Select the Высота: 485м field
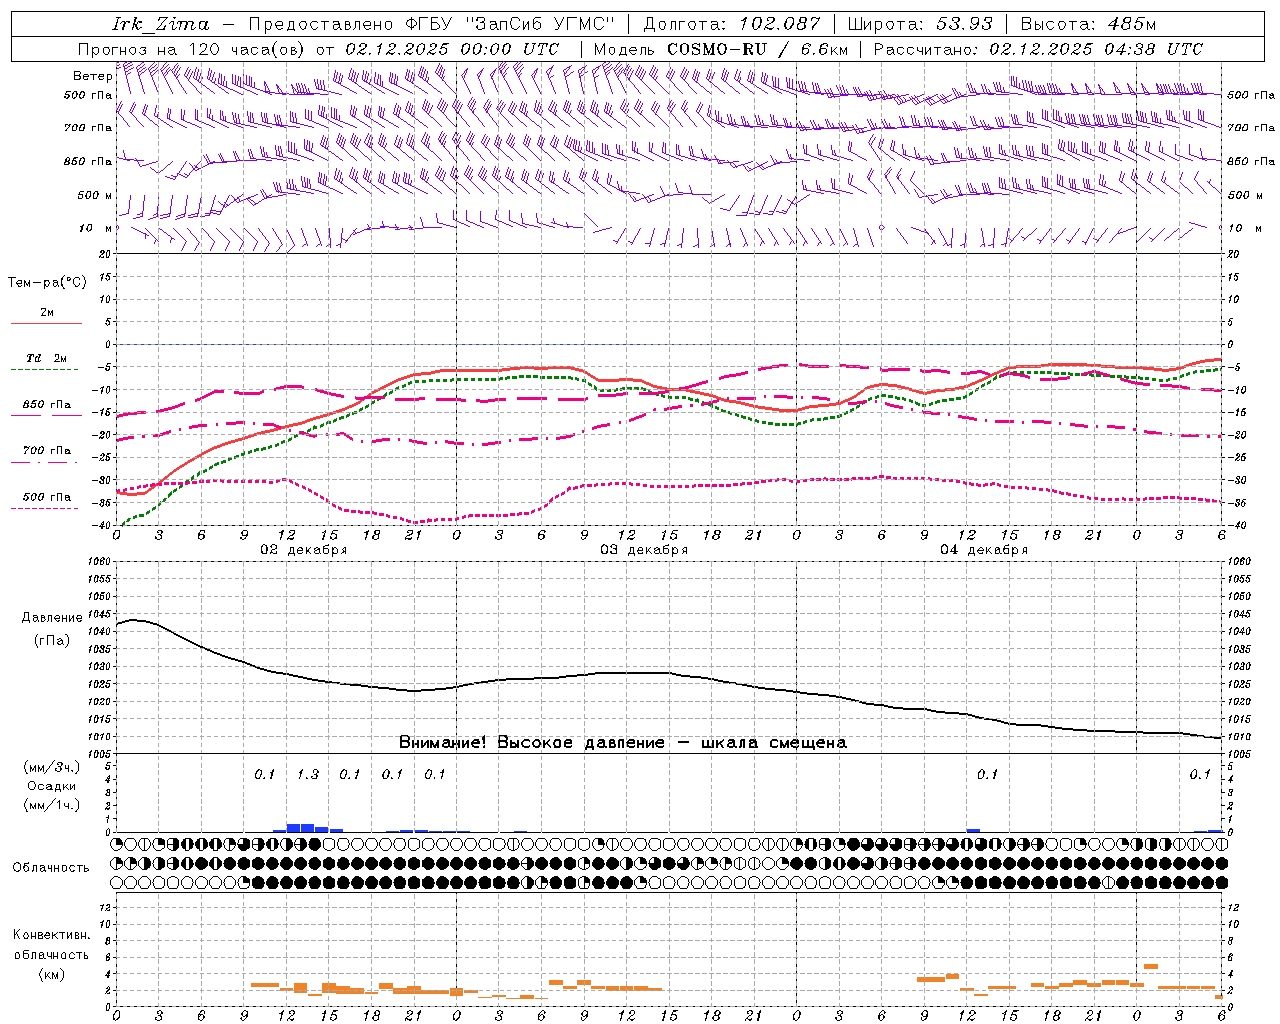The image size is (1280, 1024). (x=1088, y=24)
